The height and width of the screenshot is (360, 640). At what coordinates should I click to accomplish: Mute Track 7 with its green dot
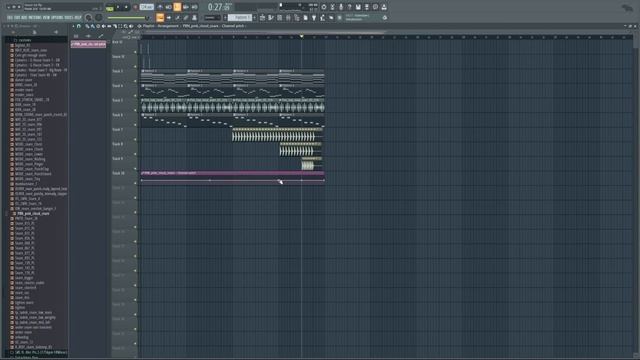point(135,140)
